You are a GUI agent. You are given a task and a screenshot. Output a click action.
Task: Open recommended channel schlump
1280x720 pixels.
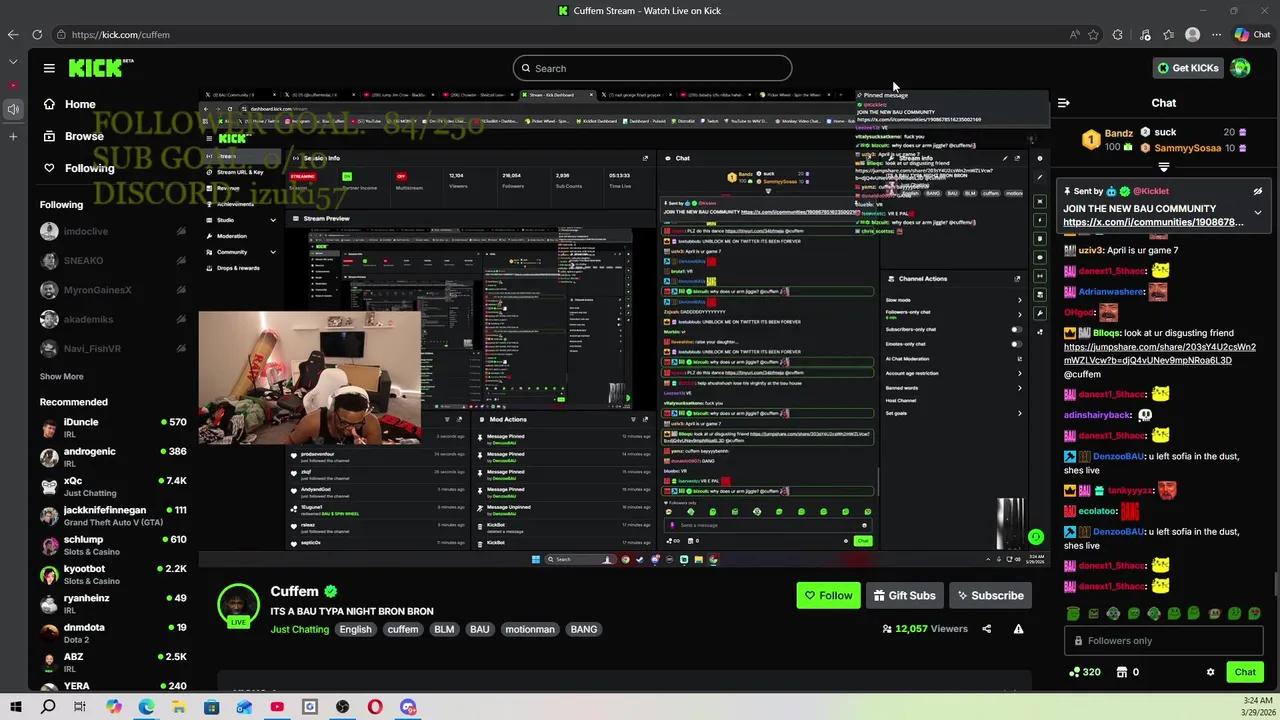tap(113, 545)
